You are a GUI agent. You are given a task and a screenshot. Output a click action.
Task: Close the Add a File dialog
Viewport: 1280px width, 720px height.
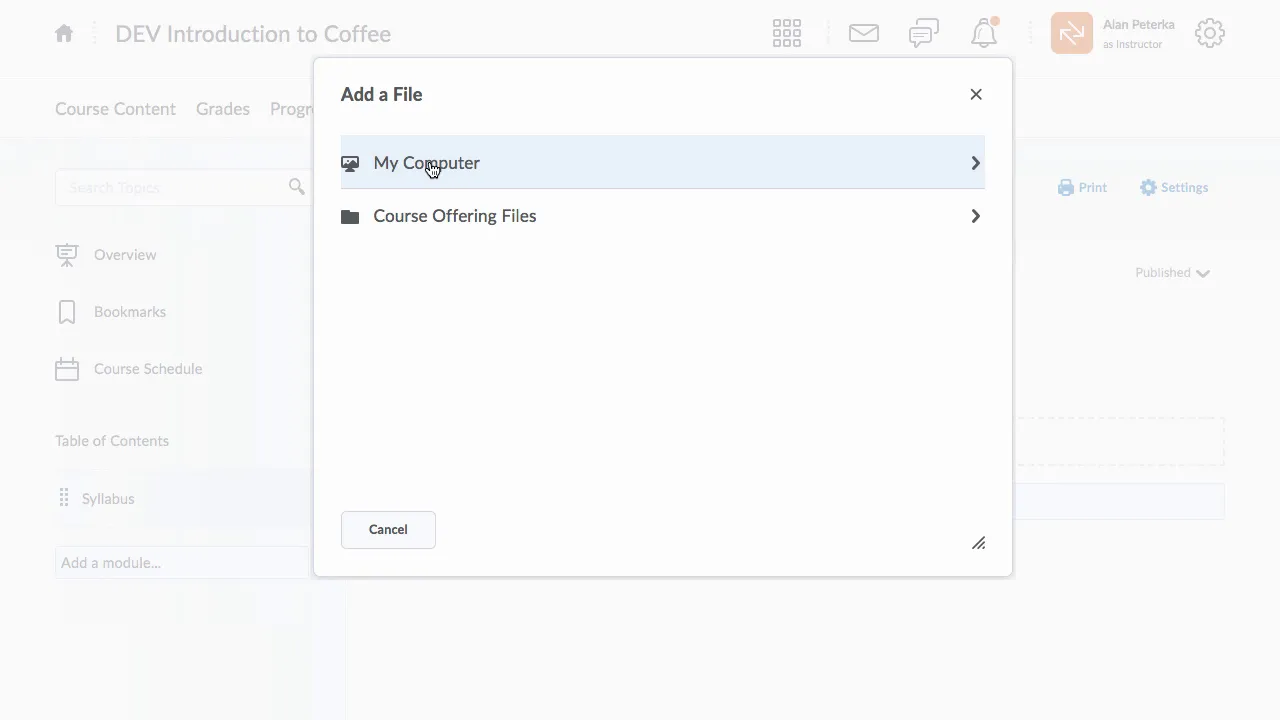[976, 94]
